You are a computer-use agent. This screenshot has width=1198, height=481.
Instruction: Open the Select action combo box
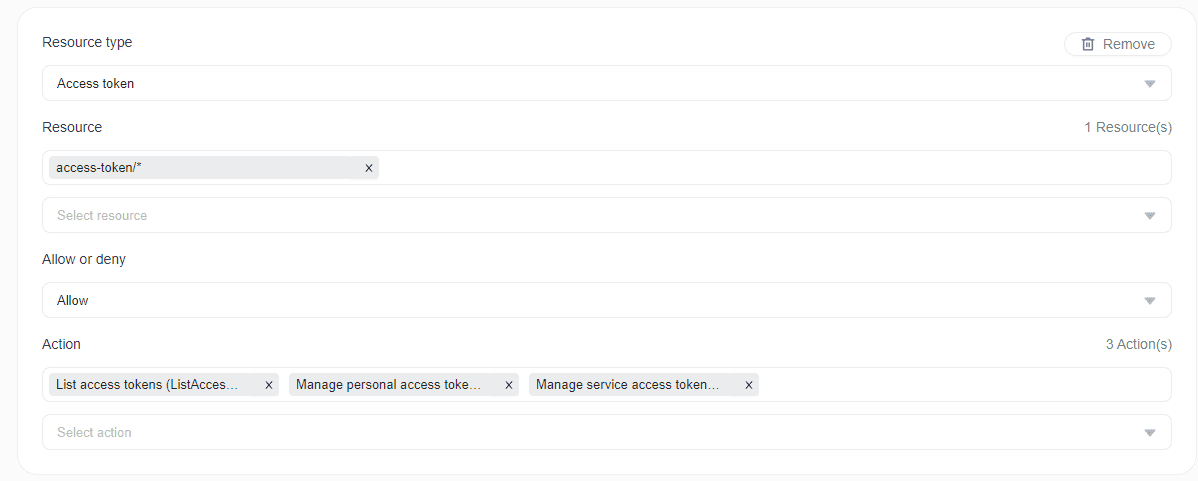point(590,433)
